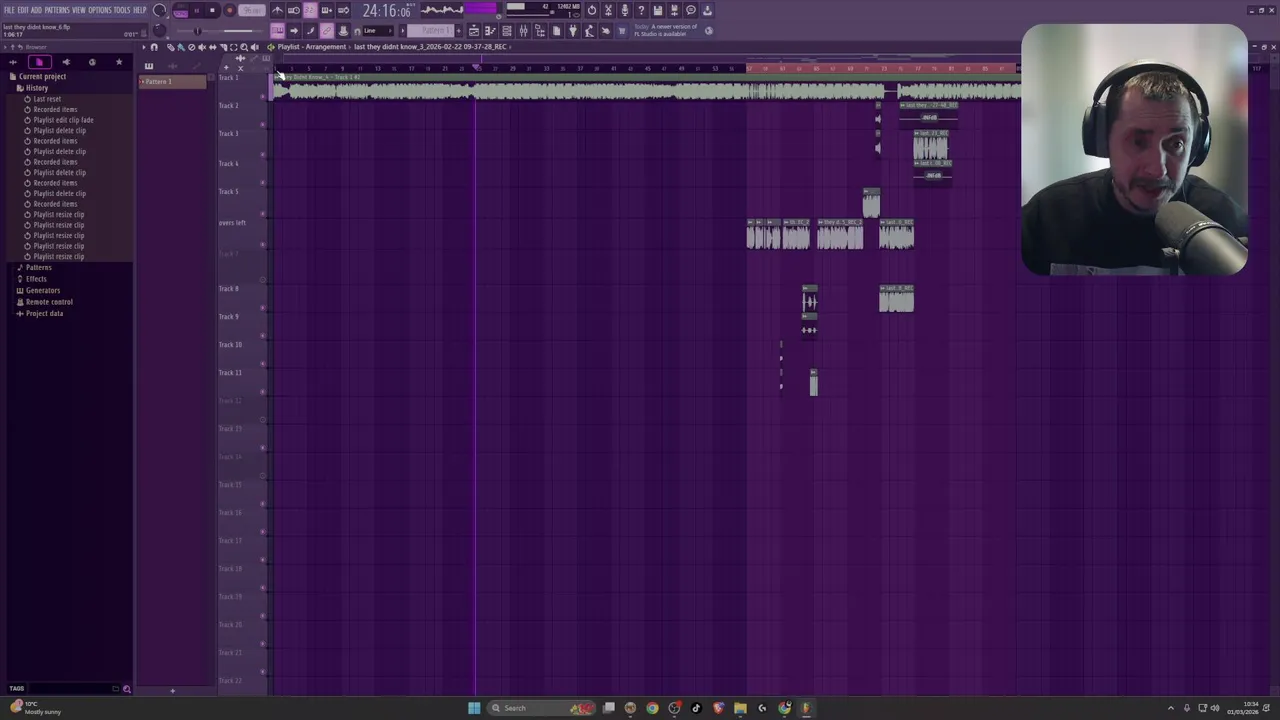
Task: Select Pattern 1 in the picker panel
Action: click(x=172, y=82)
